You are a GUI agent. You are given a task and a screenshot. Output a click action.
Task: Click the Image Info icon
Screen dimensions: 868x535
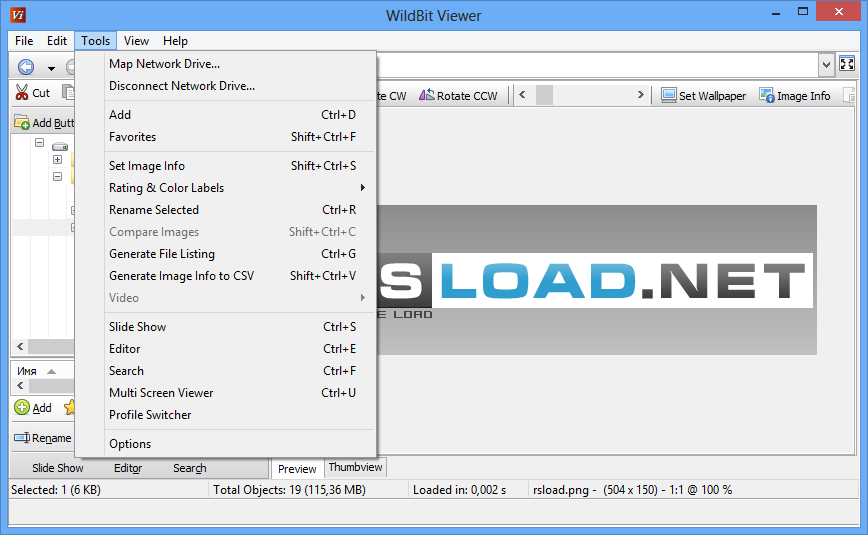[767, 95]
